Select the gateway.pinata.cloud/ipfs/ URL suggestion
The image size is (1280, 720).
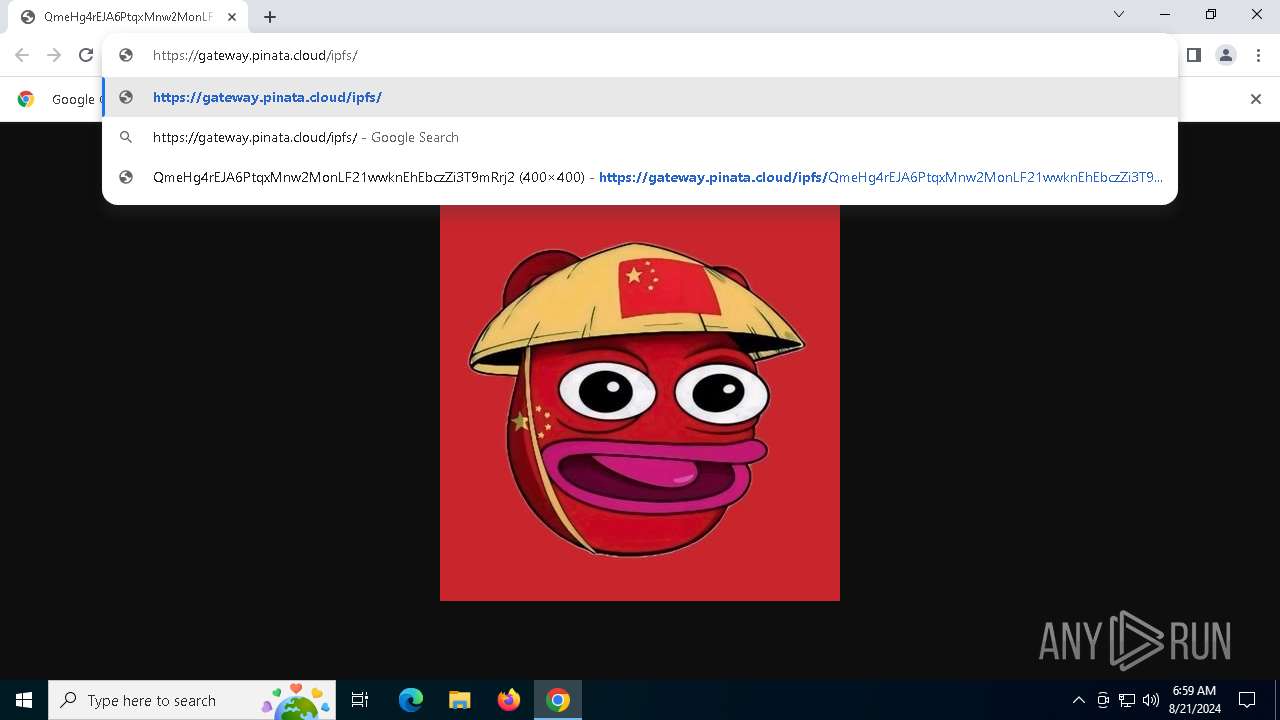click(x=640, y=97)
